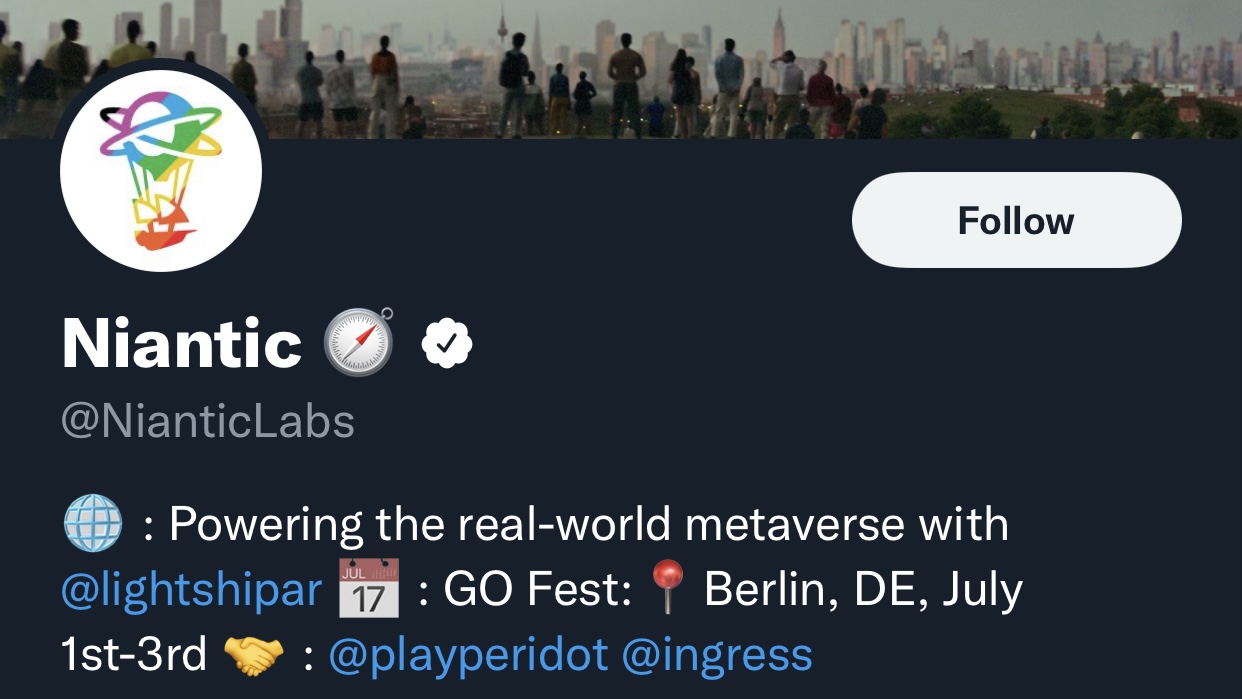
Task: Click the 1st-3rd date text
Action: [x=134, y=656]
